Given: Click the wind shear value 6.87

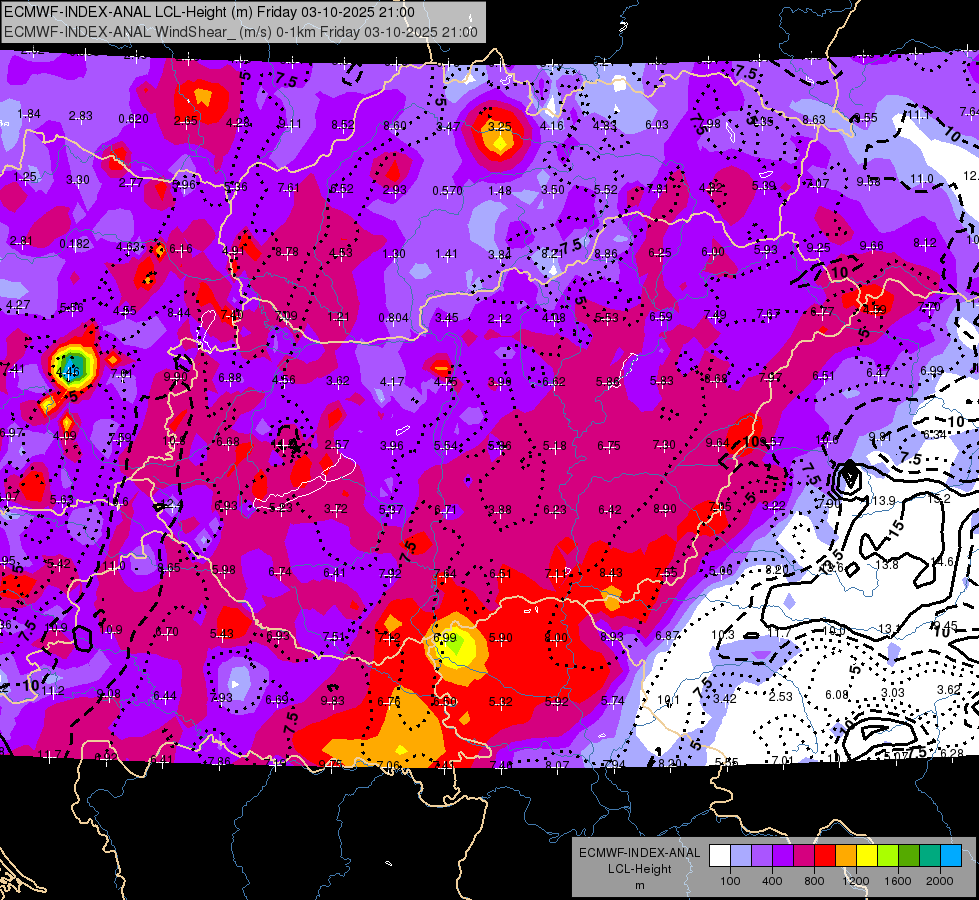Looking at the screenshot, I should [667, 635].
